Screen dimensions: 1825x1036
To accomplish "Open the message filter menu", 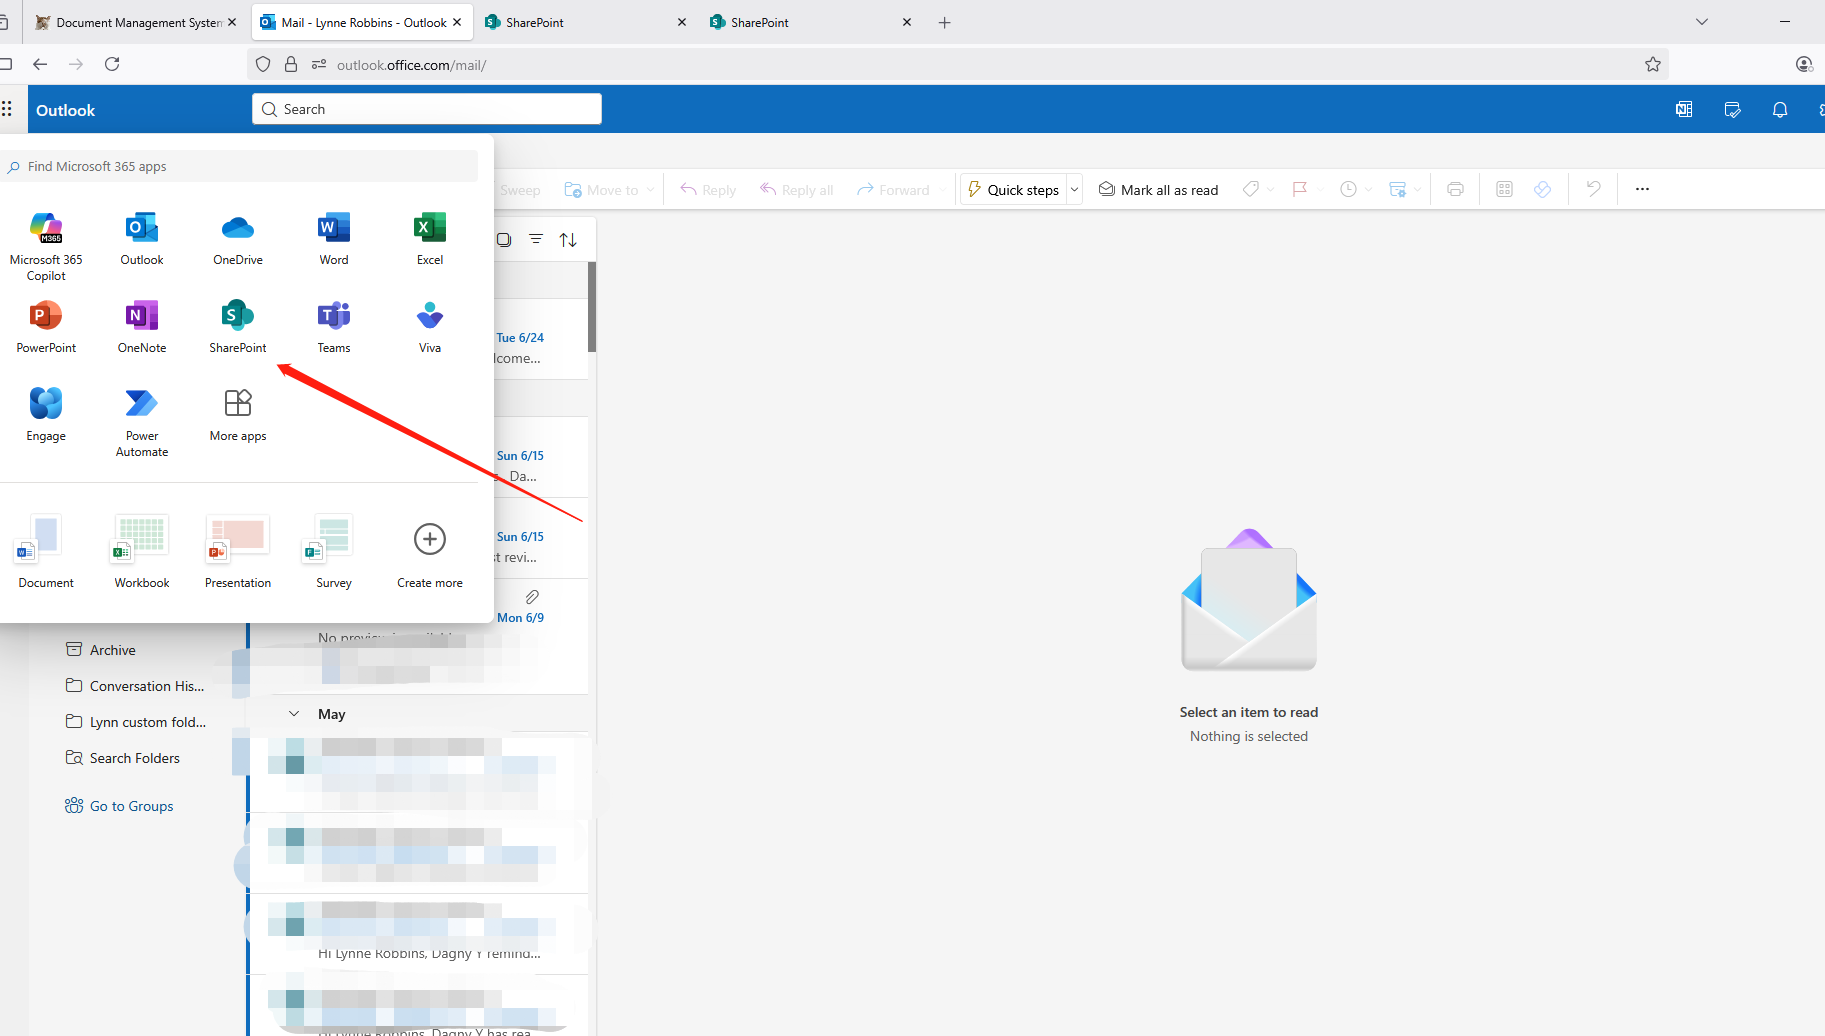I will point(536,239).
